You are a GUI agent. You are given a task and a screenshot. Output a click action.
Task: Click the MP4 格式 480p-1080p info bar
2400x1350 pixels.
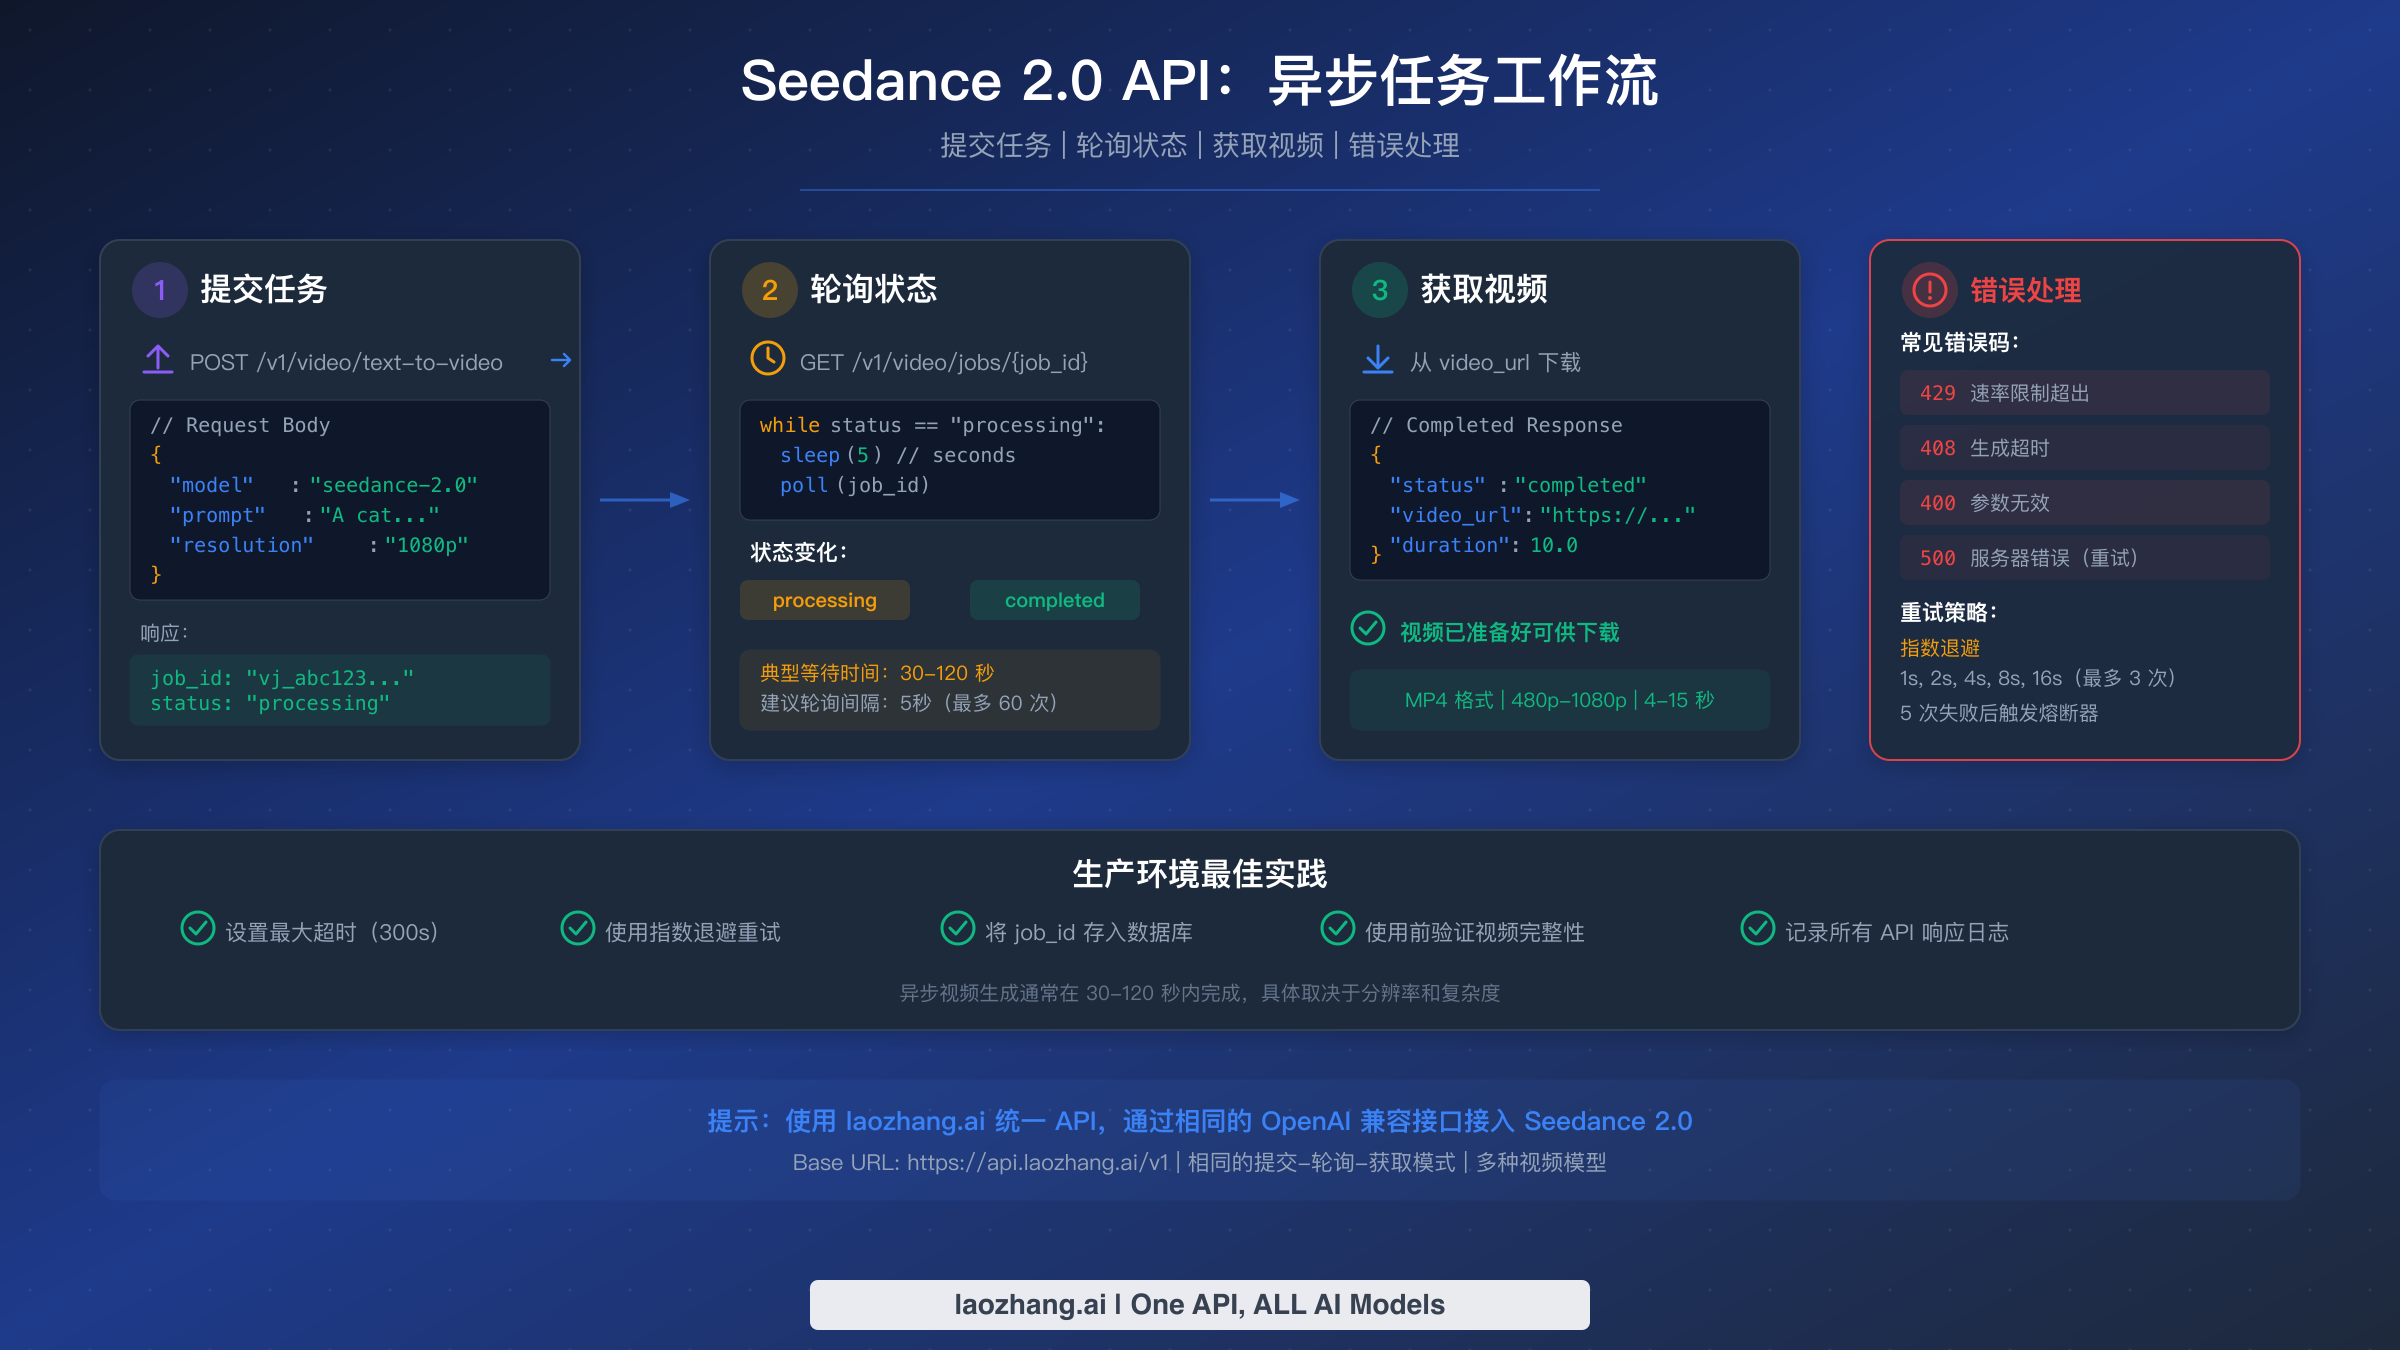pos(1558,700)
